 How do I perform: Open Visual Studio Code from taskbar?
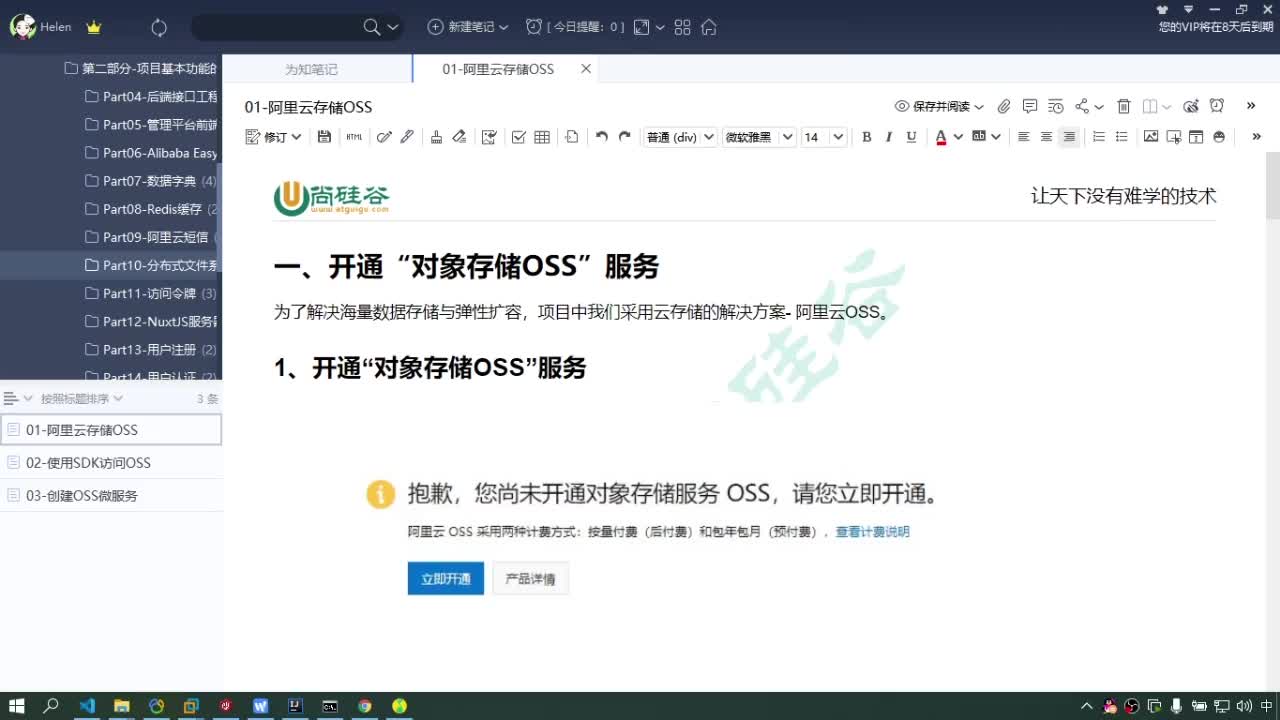tap(87, 706)
